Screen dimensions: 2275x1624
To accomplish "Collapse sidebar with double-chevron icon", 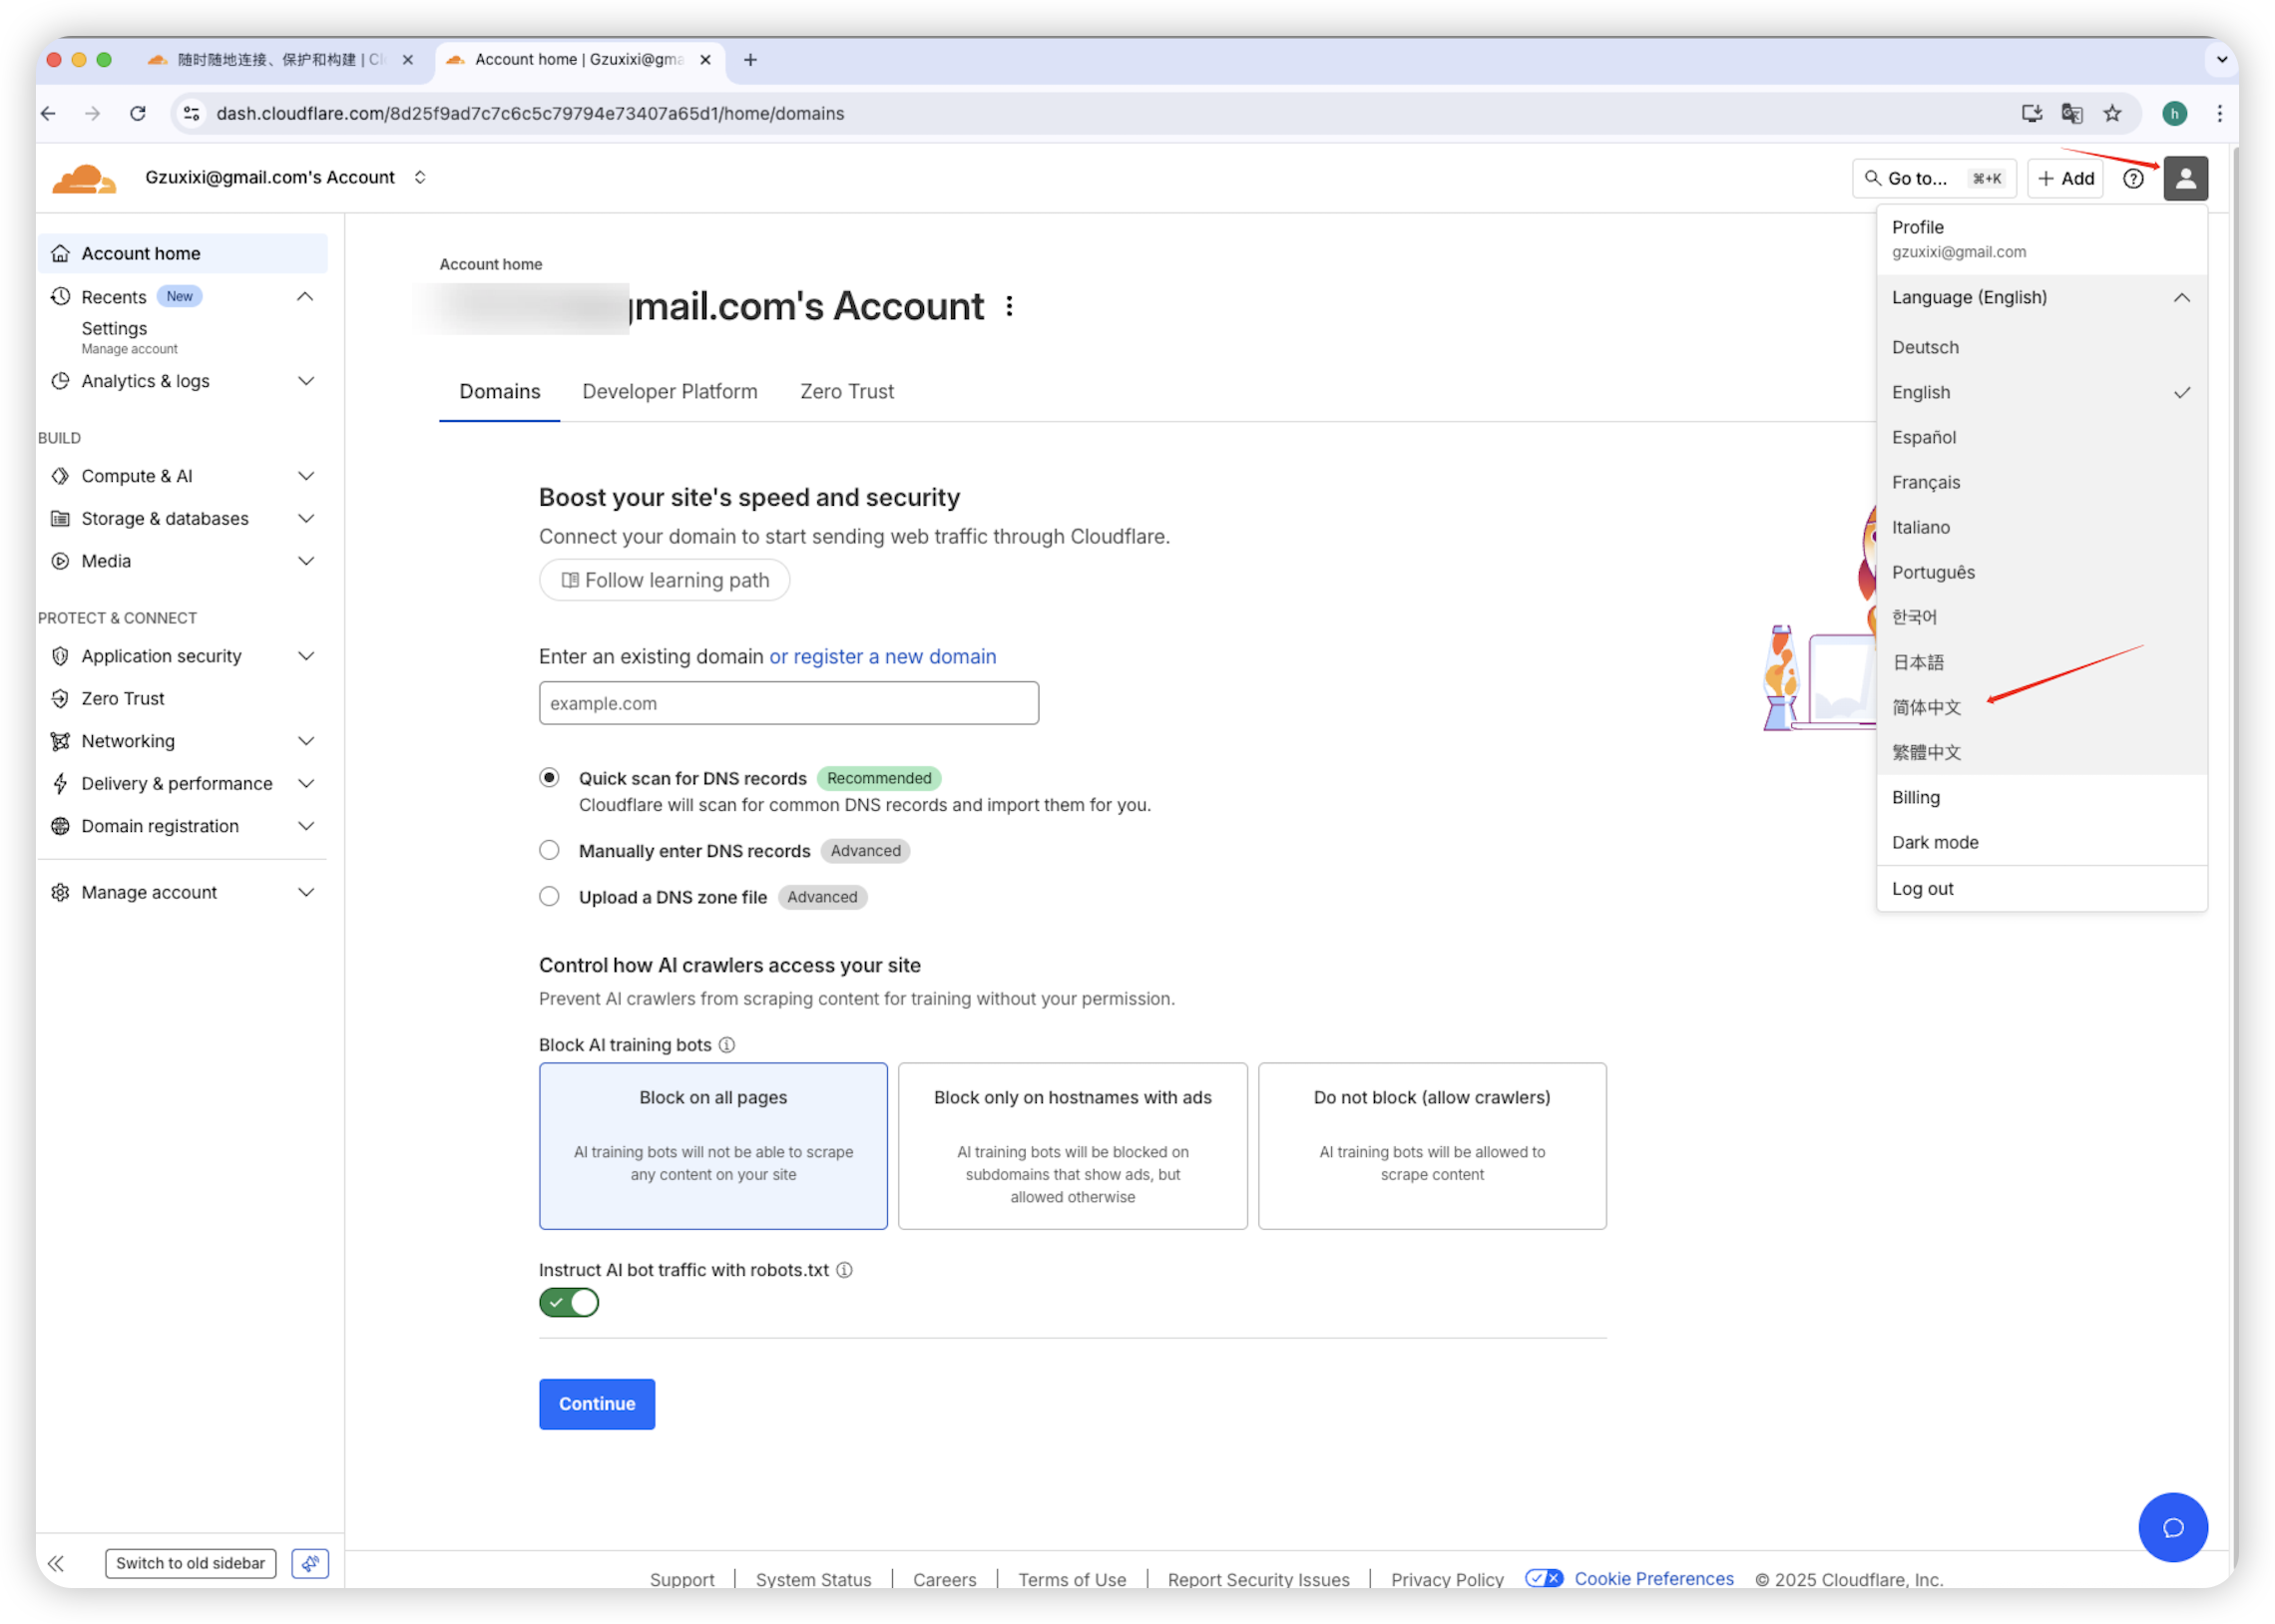I will tap(56, 1563).
